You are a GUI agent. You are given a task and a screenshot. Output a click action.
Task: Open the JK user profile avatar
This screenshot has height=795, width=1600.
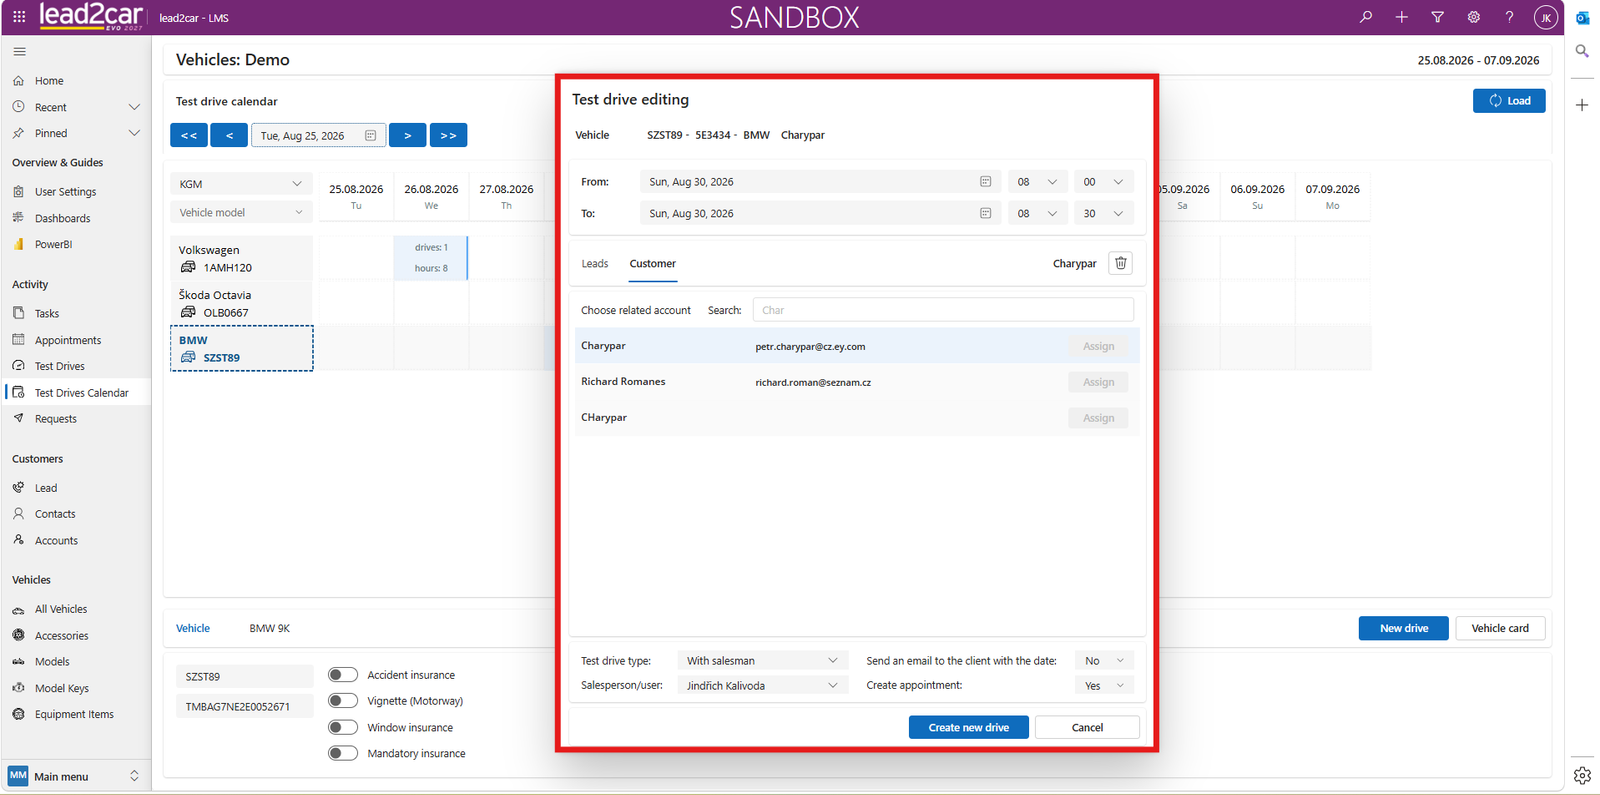[x=1546, y=17]
